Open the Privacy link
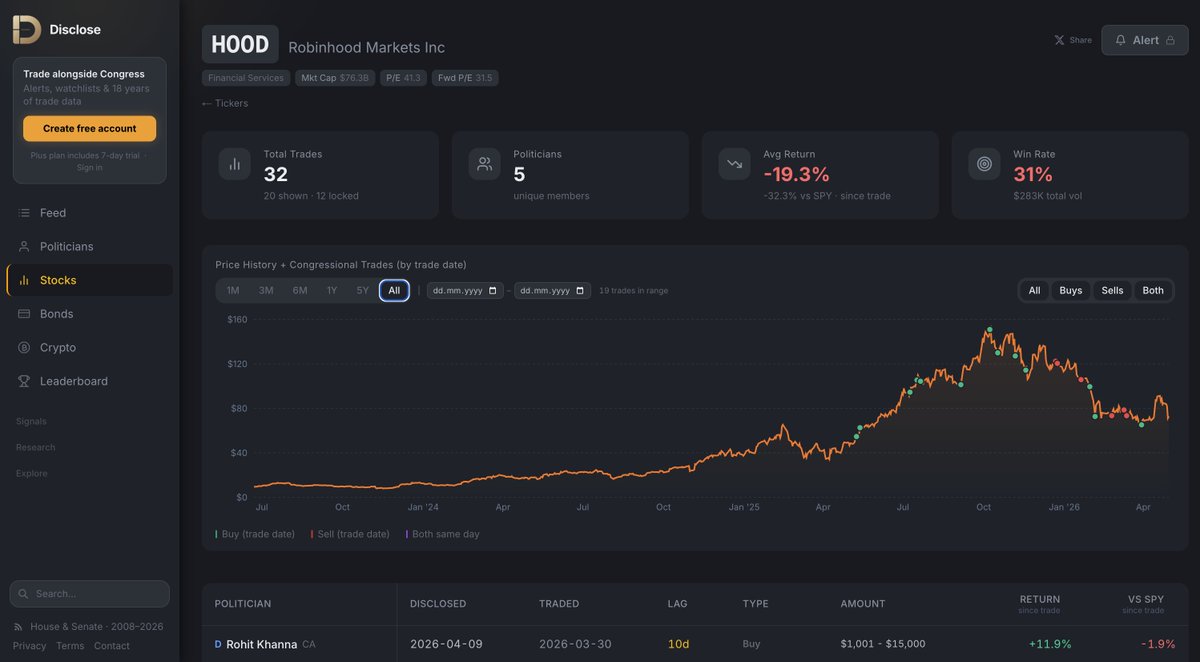This screenshot has height=662, width=1200. [29, 646]
